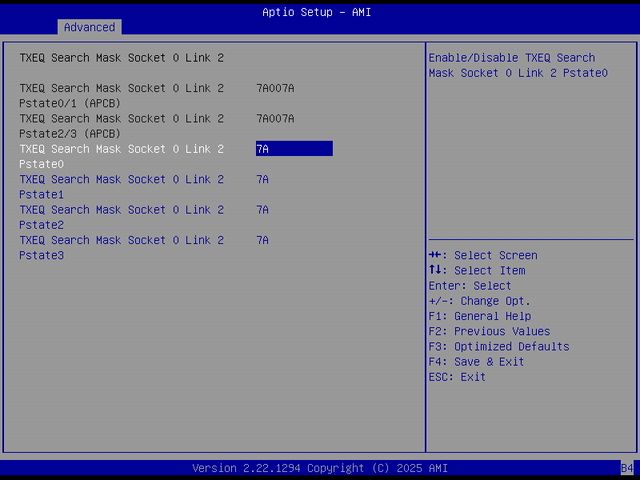
Task: Click the 'Select Screen' key hint
Action: point(483,255)
